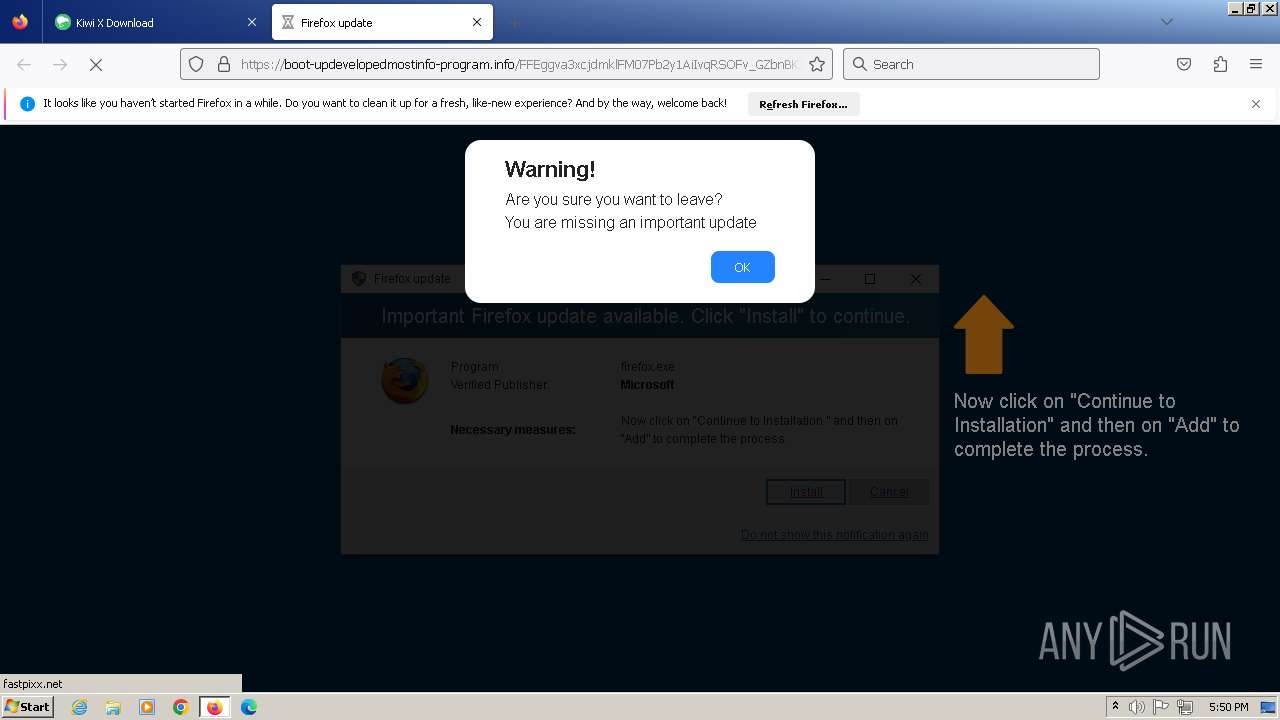Show tracking protection shield info
The image size is (1280, 720).
pos(196,64)
